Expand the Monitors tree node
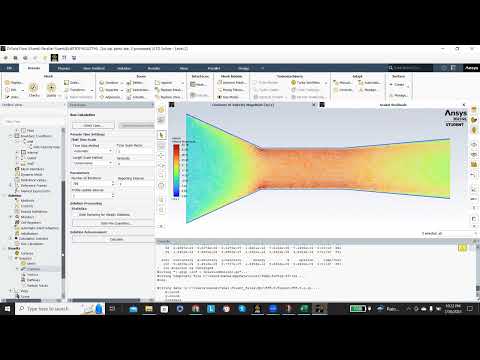This screenshot has width=480, height=360. (x=11, y=217)
